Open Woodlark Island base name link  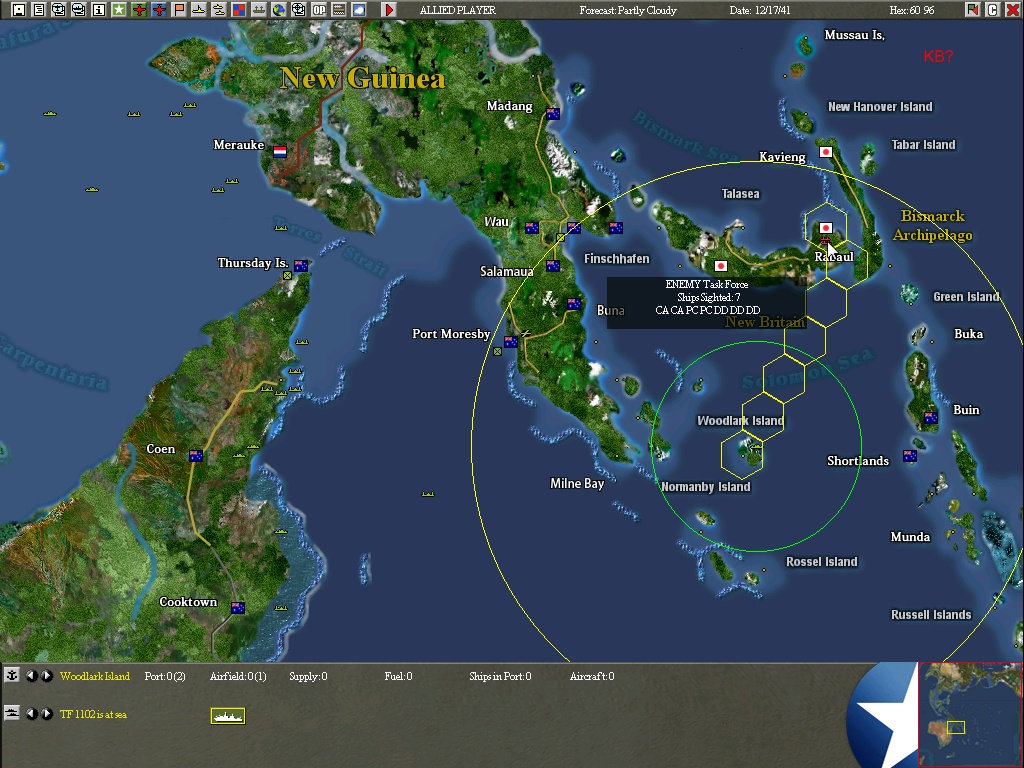coord(95,676)
